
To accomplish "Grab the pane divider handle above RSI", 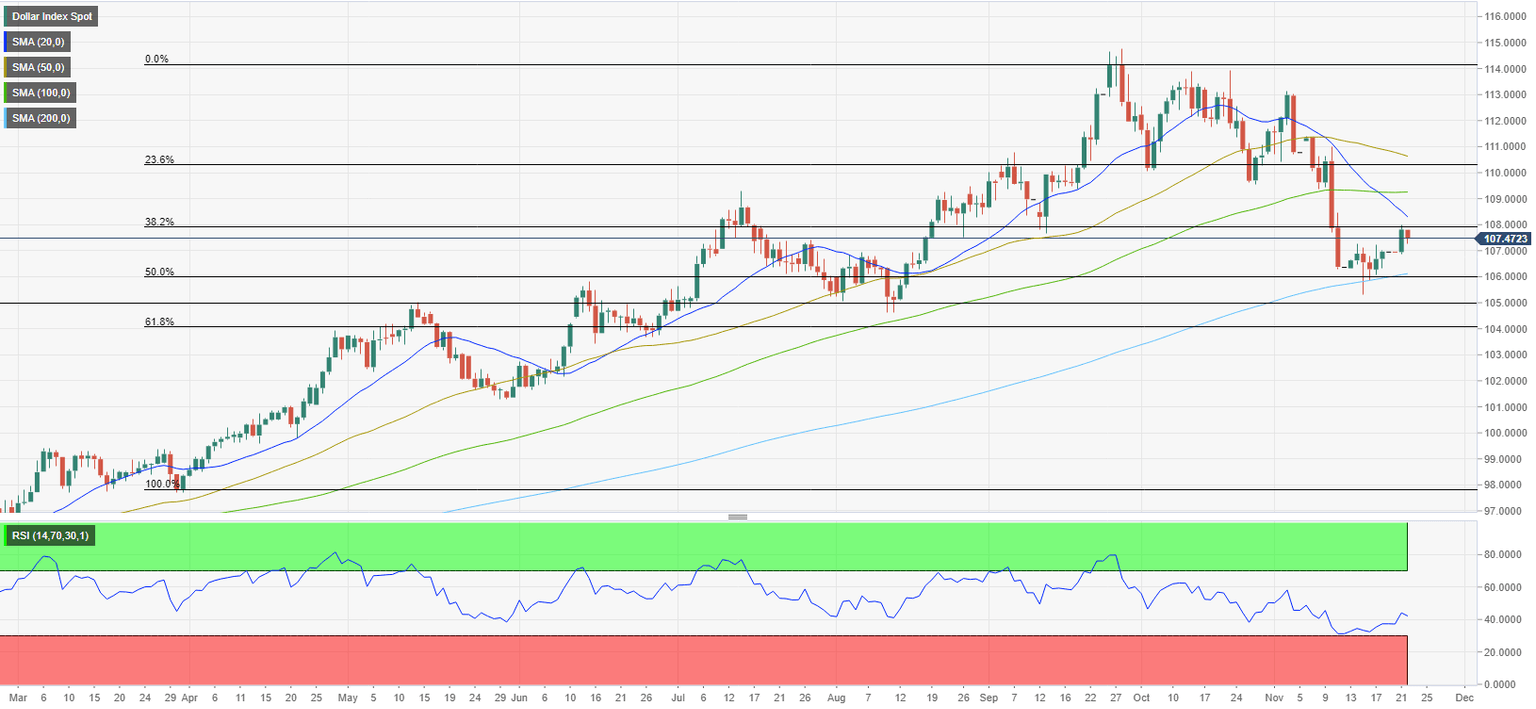I will pos(738,517).
